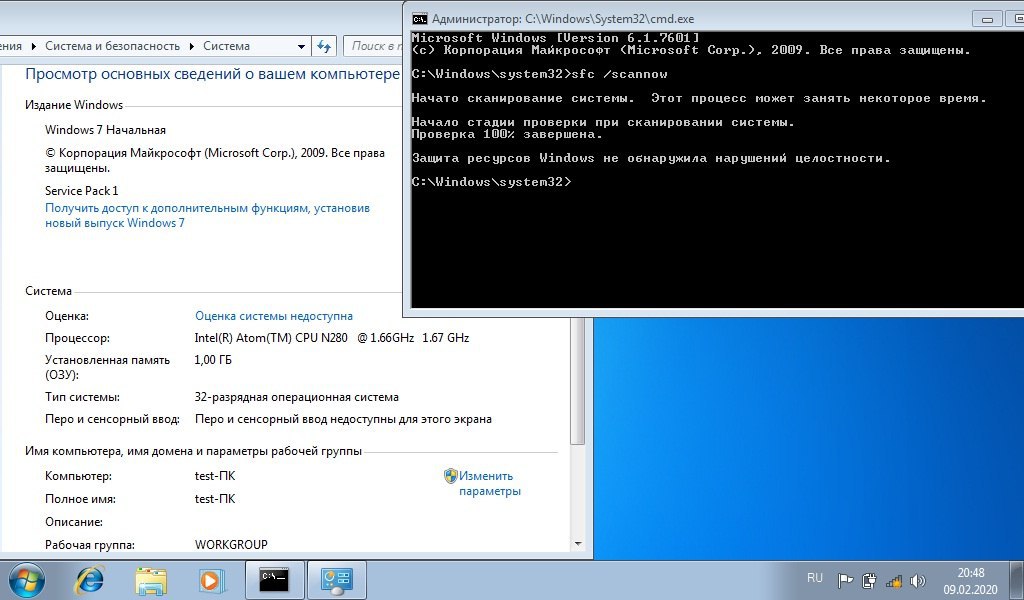Screen dimensions: 1024x600
Task: Click full name 'test-ПК' next to 'Полное имя:'
Action: click(215, 499)
